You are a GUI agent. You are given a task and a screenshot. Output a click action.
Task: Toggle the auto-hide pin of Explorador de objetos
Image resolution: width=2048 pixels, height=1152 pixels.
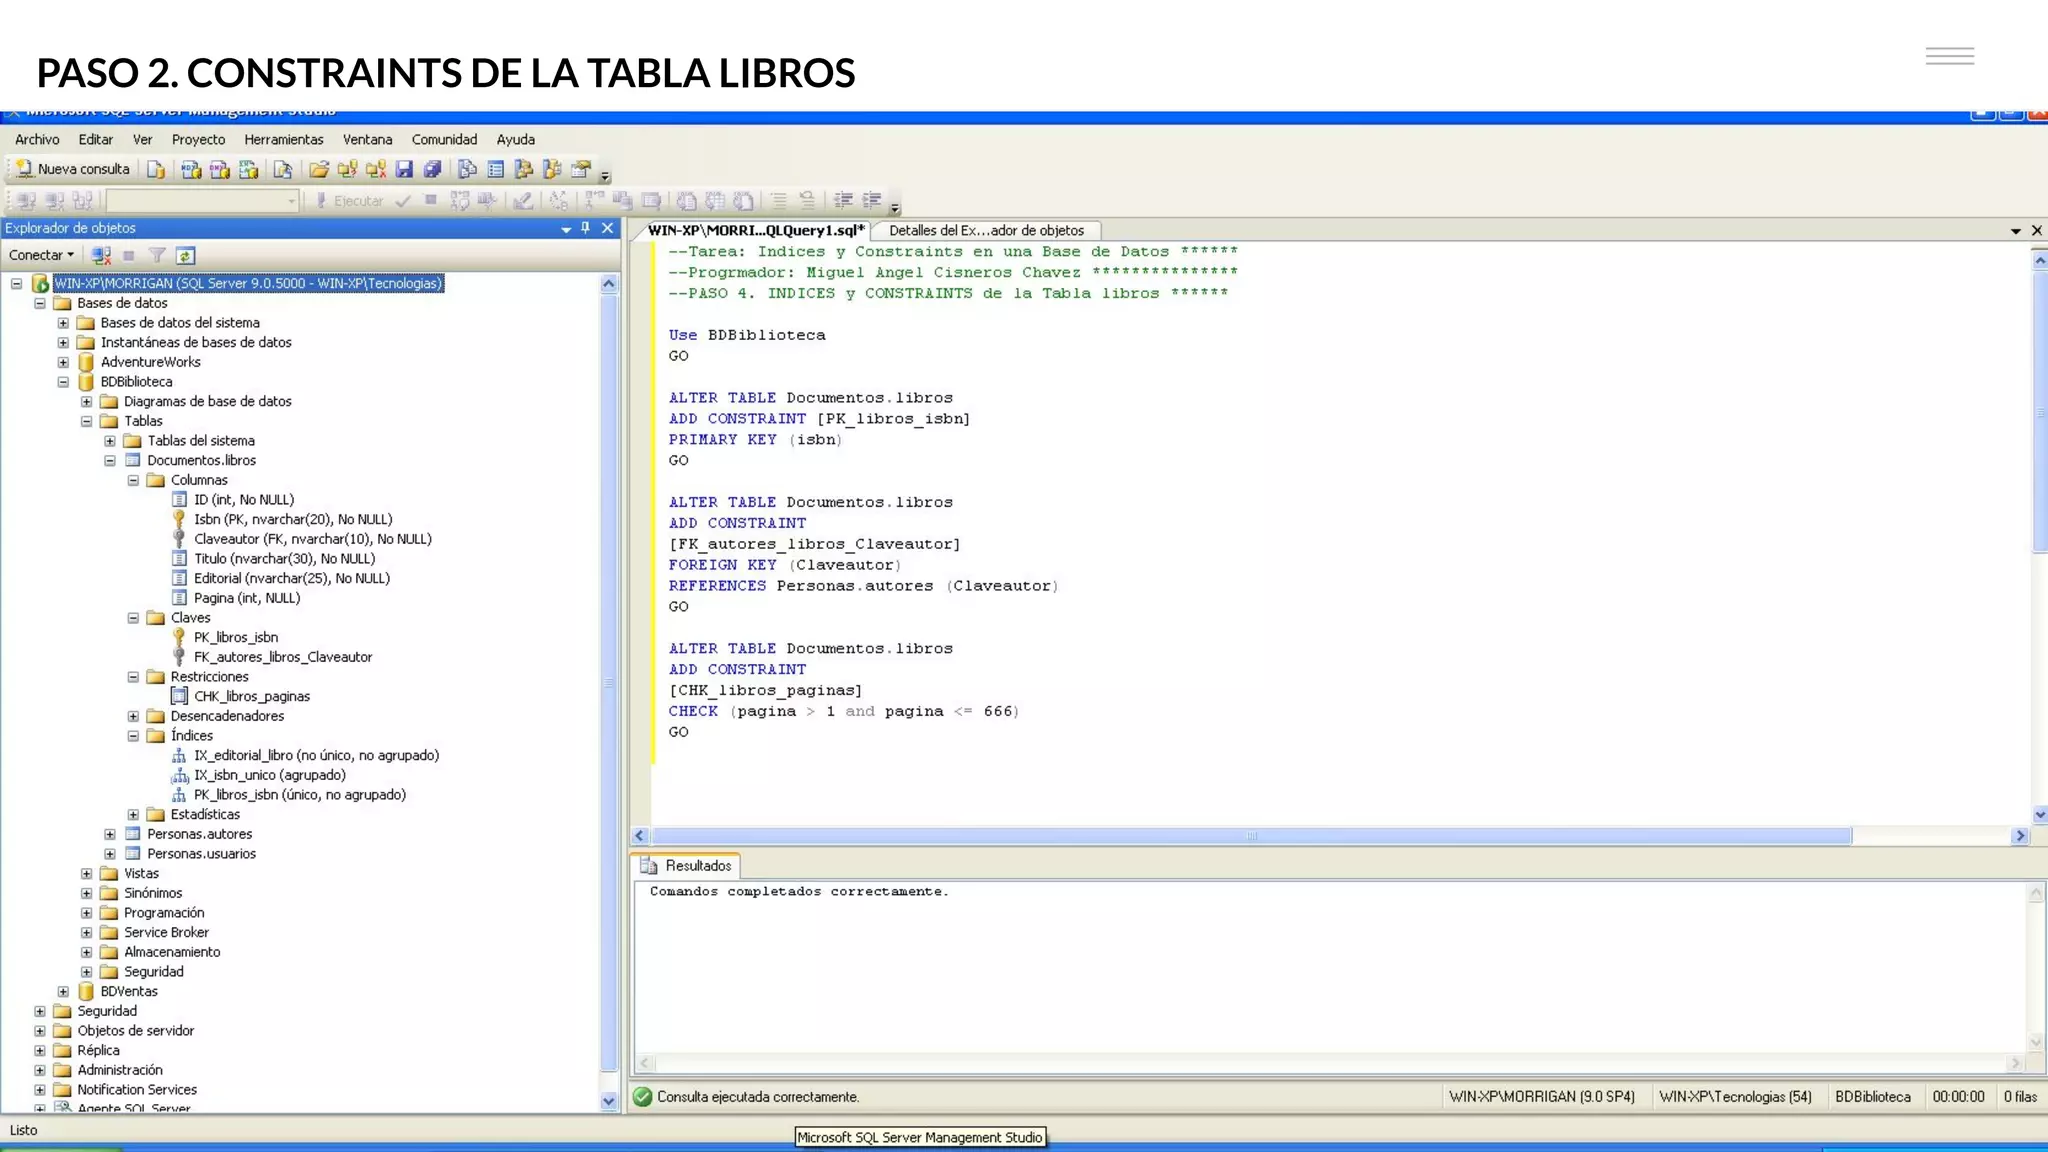586,228
